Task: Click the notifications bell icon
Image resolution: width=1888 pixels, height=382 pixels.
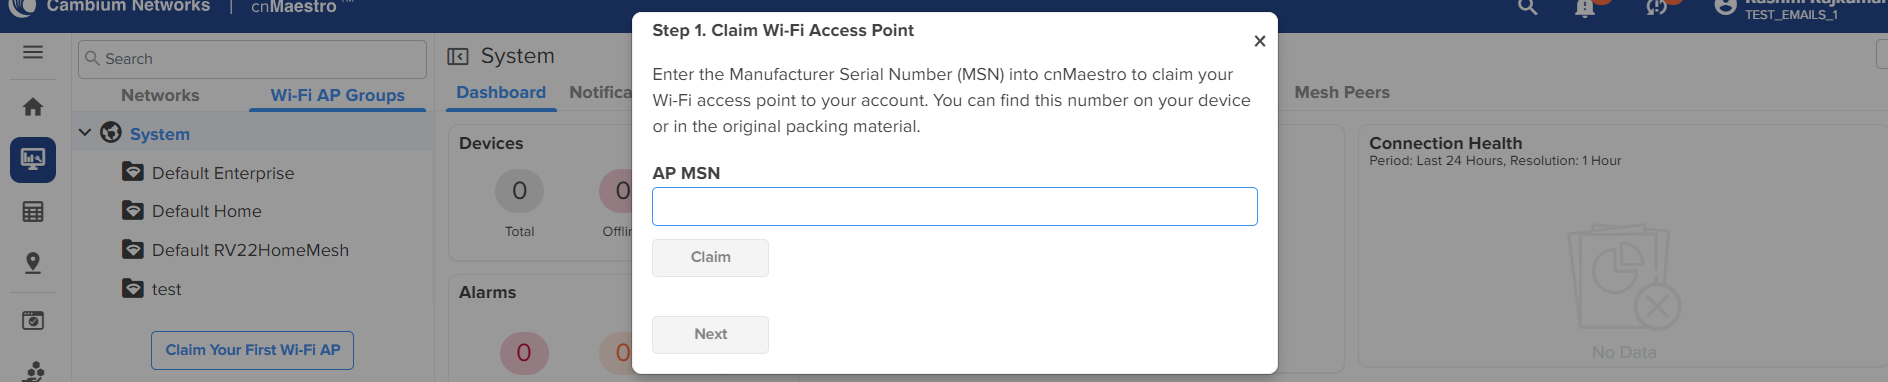Action: click(x=1585, y=9)
